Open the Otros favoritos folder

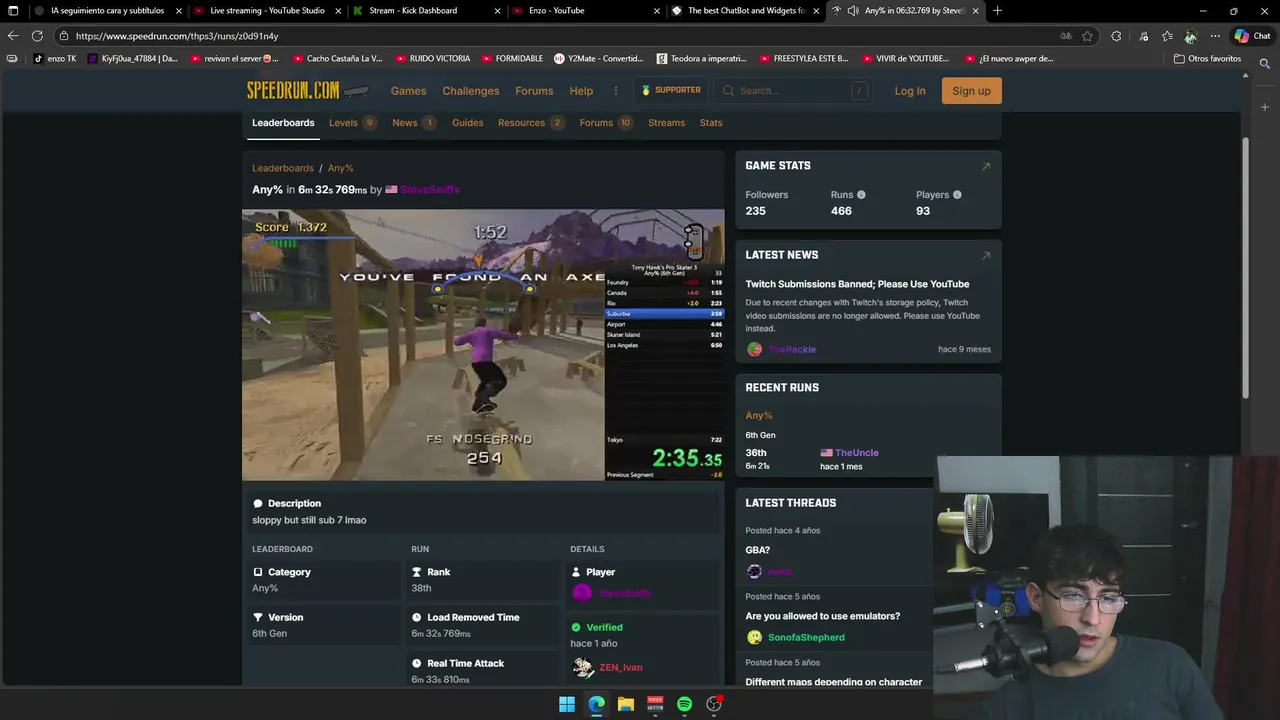click(1207, 59)
